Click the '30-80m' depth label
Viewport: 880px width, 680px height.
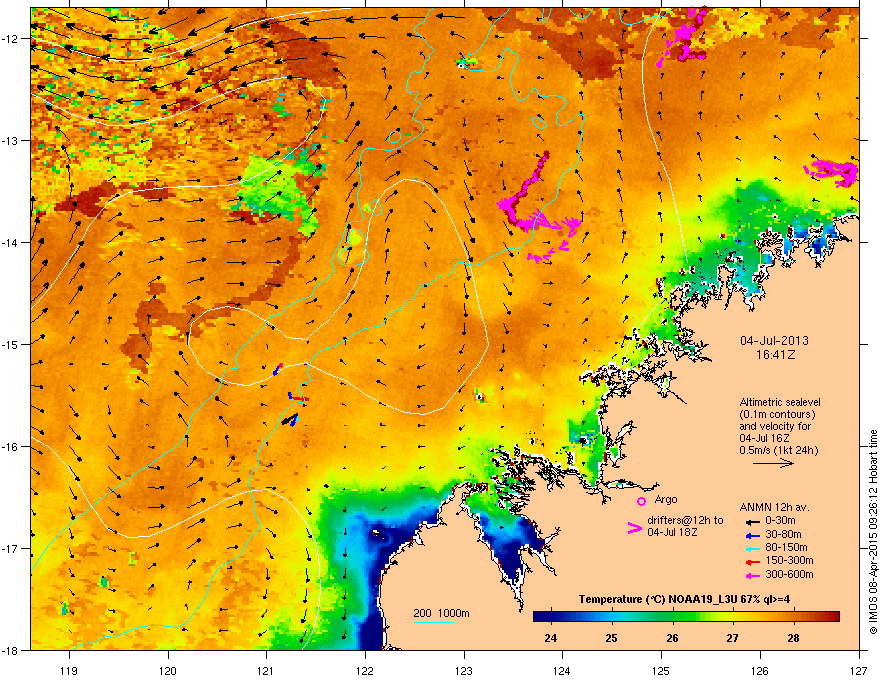(x=783, y=534)
